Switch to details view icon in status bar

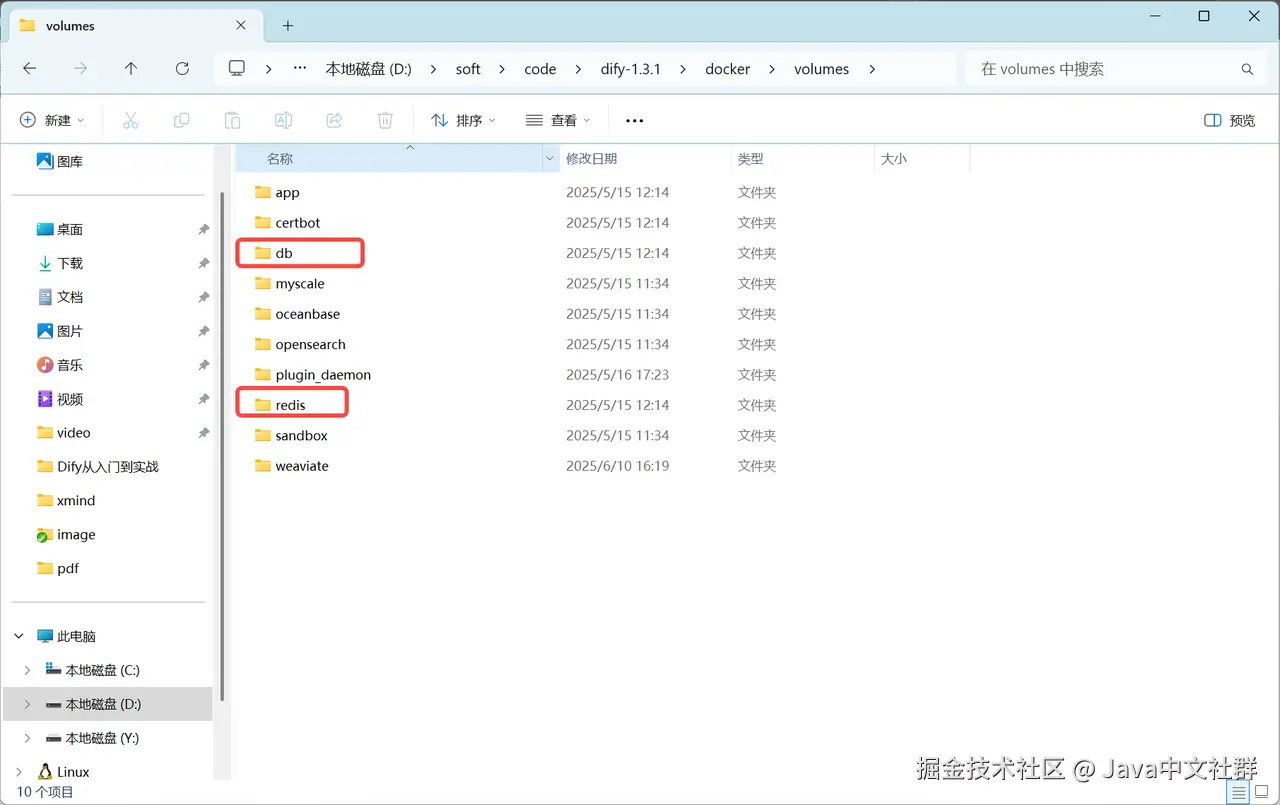click(x=1239, y=792)
